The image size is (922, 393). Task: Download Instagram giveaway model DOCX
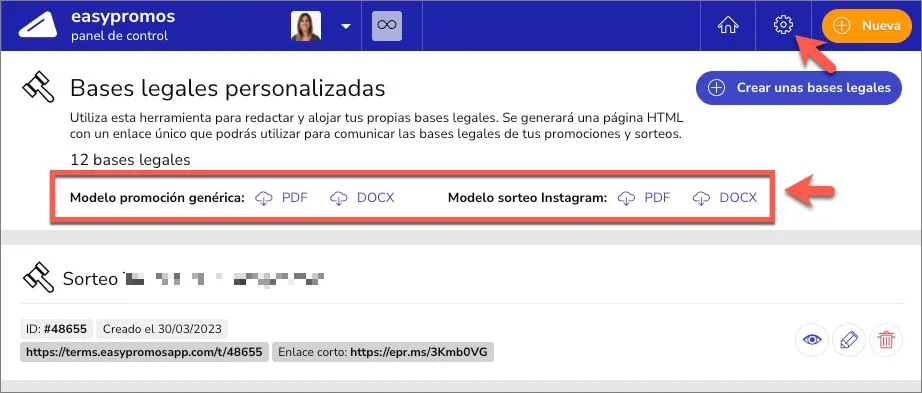click(724, 198)
